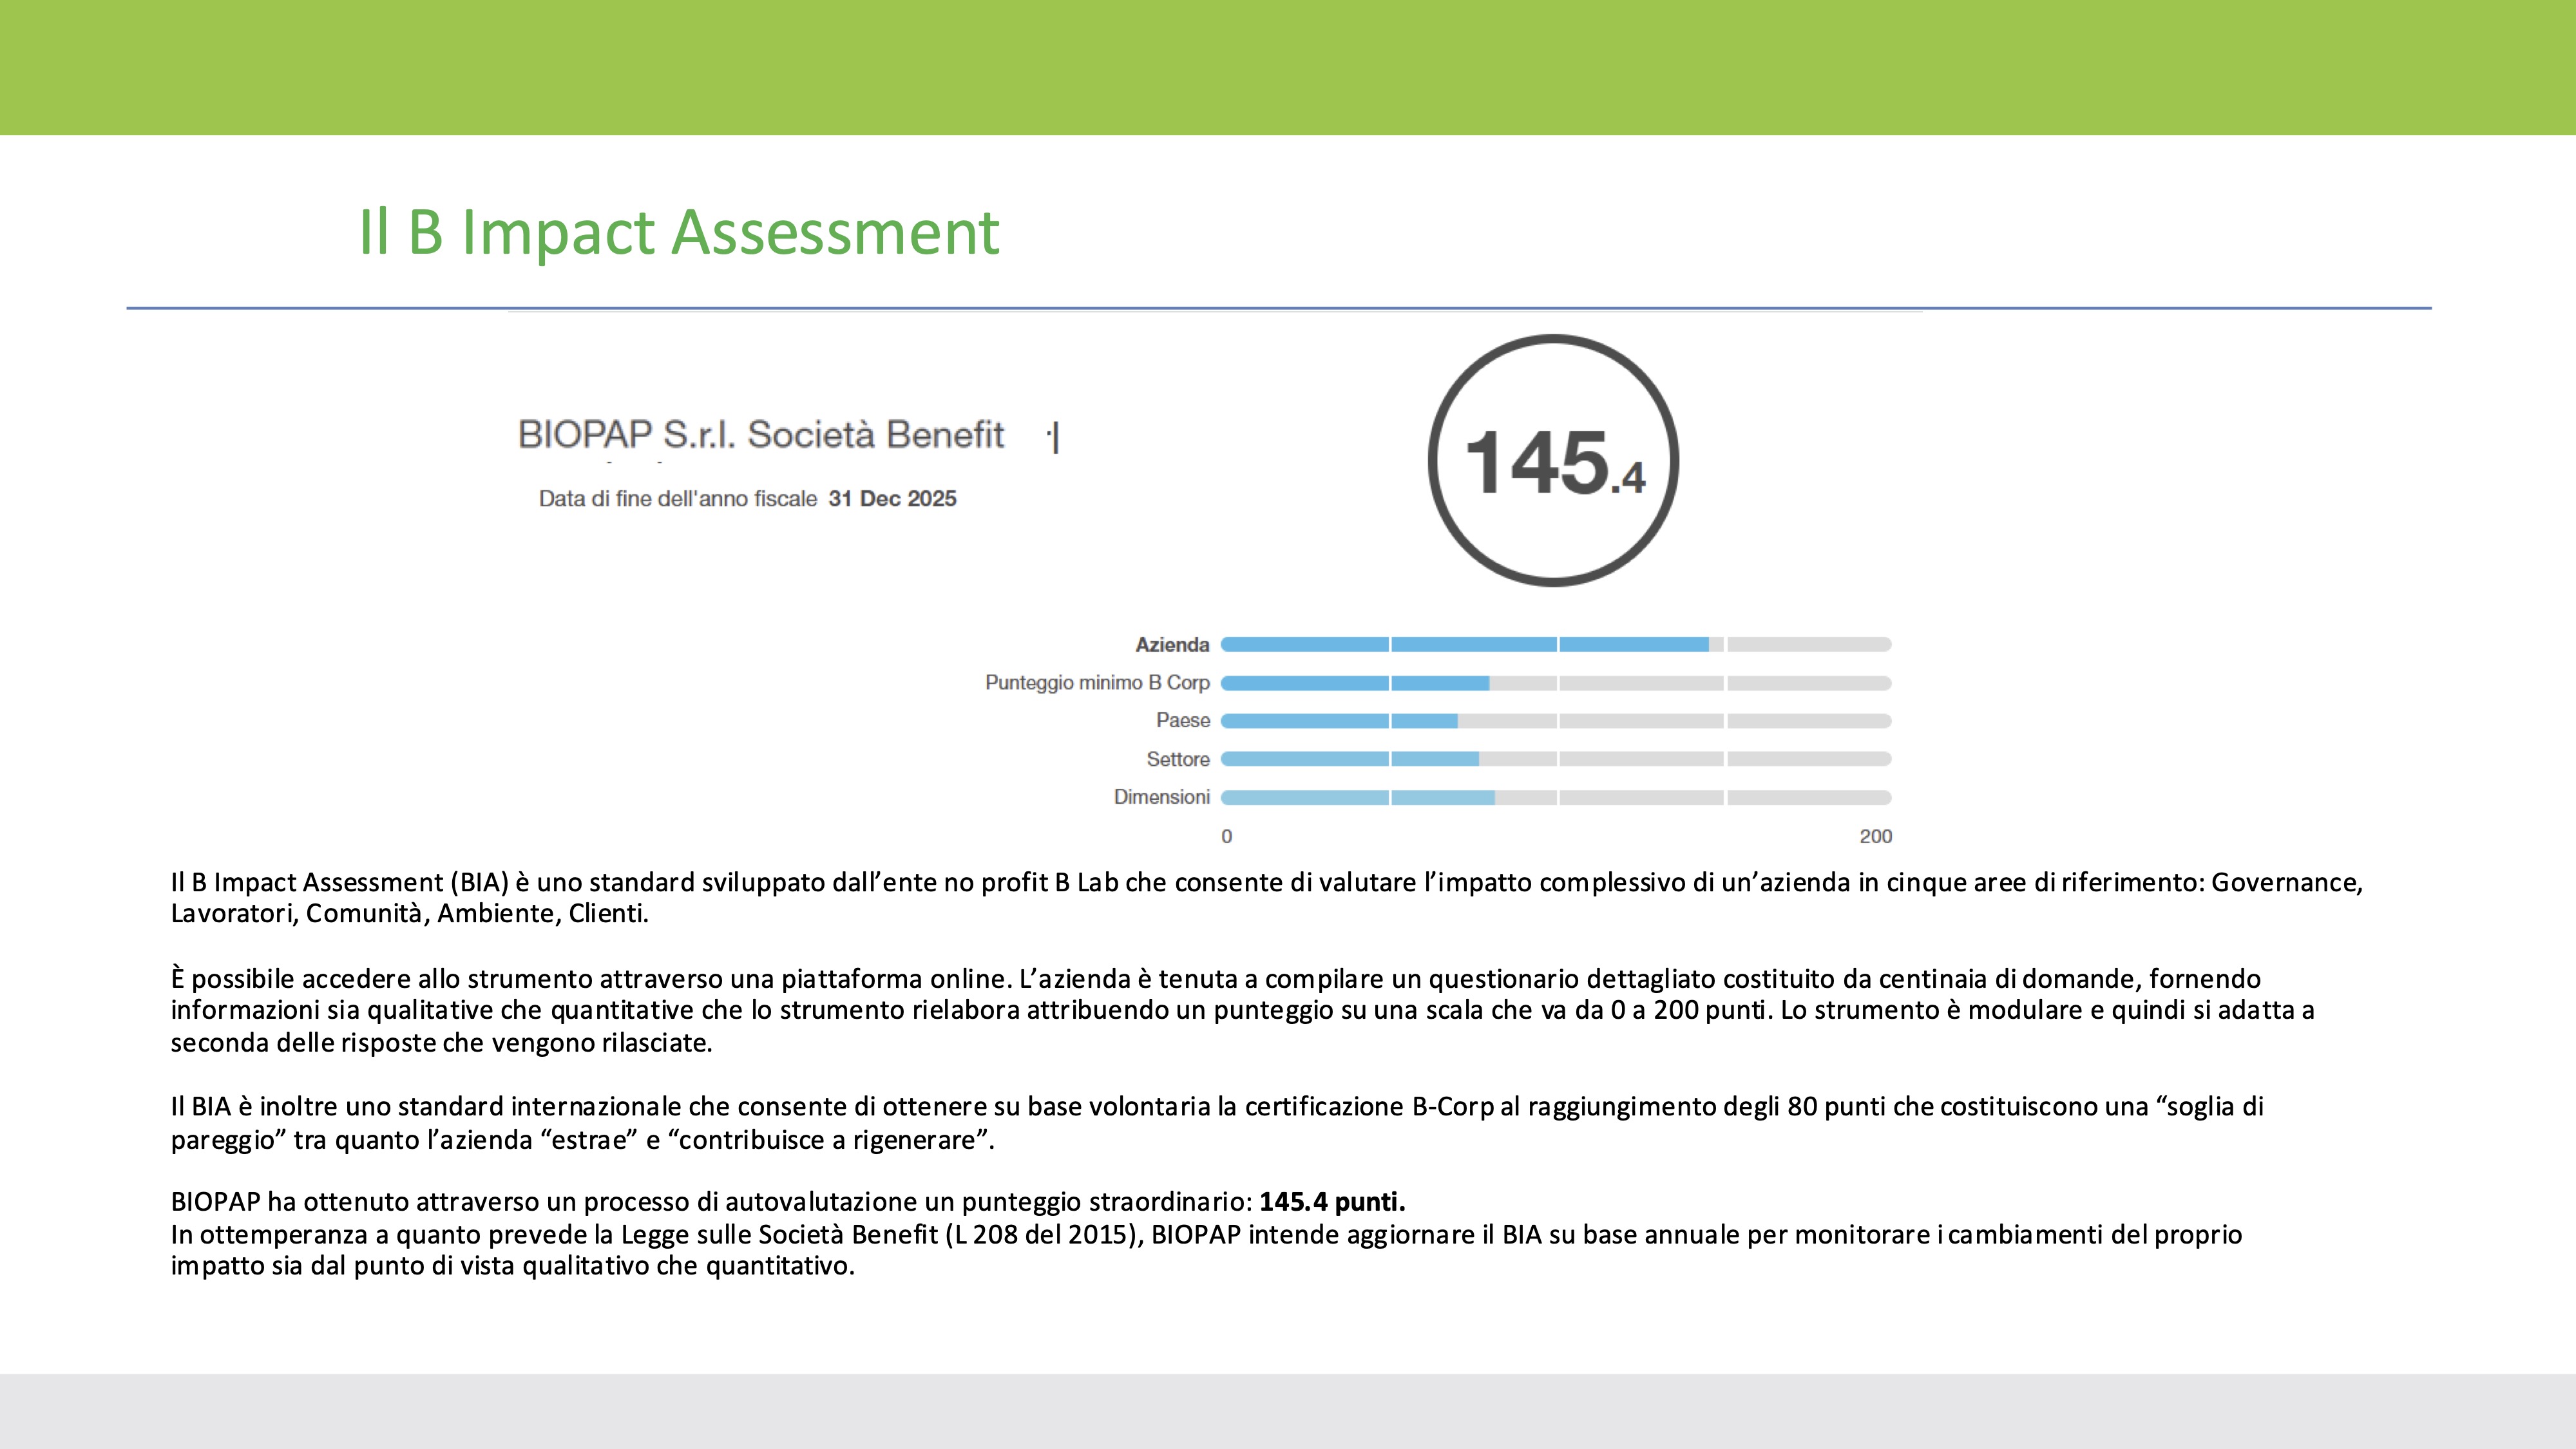
Task: Select the "BIOPAP S.r.l. Società Benefit" company name
Action: pyautogui.click(x=761, y=435)
